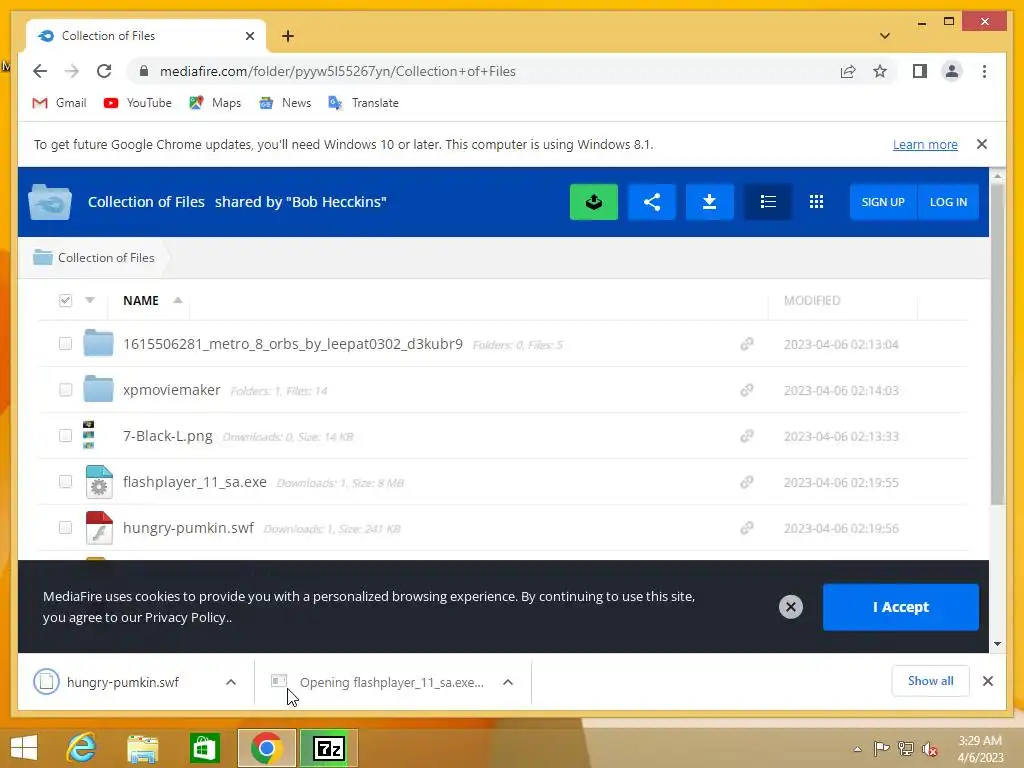Copy link icon for 7-Black-L.png
This screenshot has width=1024, height=768.
[746, 436]
